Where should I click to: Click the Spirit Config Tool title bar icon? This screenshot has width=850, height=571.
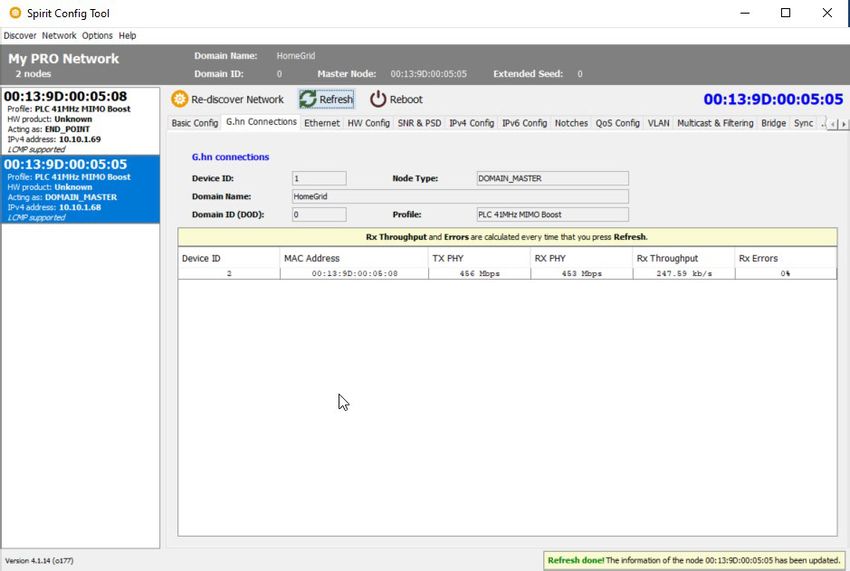[15, 12]
